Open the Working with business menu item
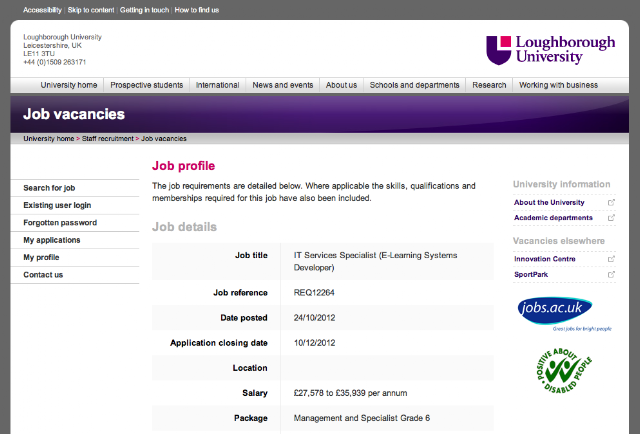This screenshot has width=640, height=434. click(558, 85)
